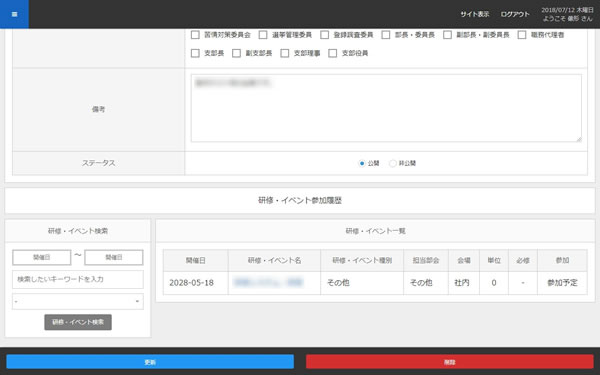Check the 支部理事 checkbox
Screen dimensions: 600x375
tap(285, 53)
